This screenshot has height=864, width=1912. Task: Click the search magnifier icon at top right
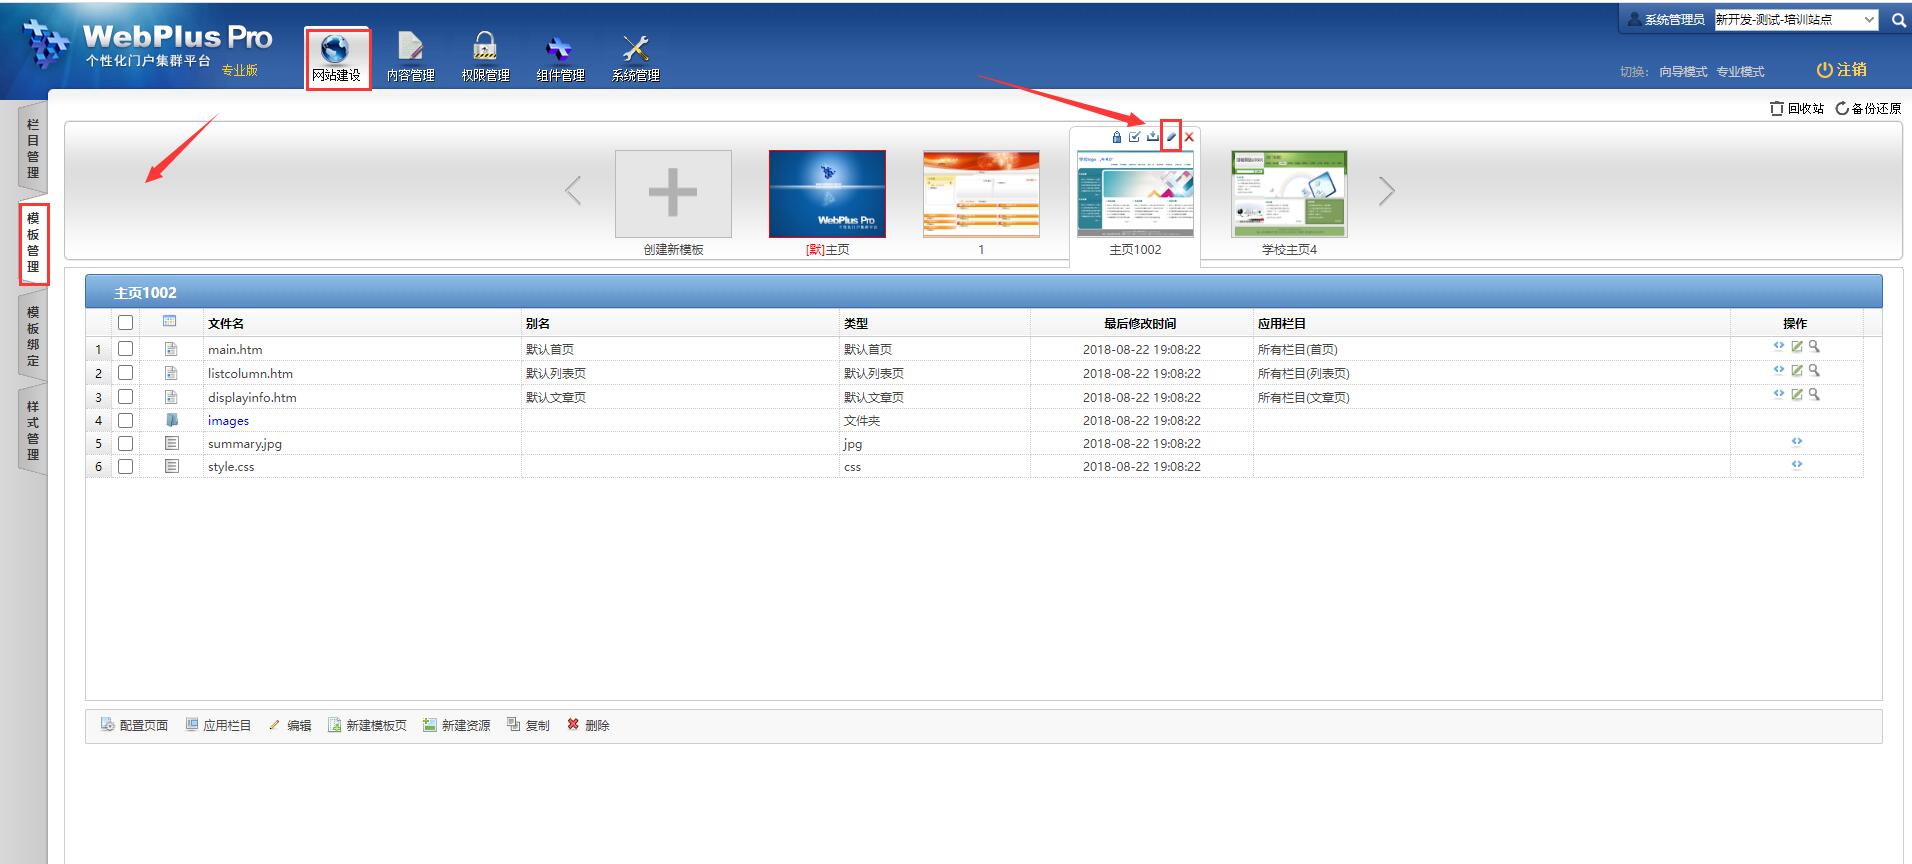[1898, 20]
